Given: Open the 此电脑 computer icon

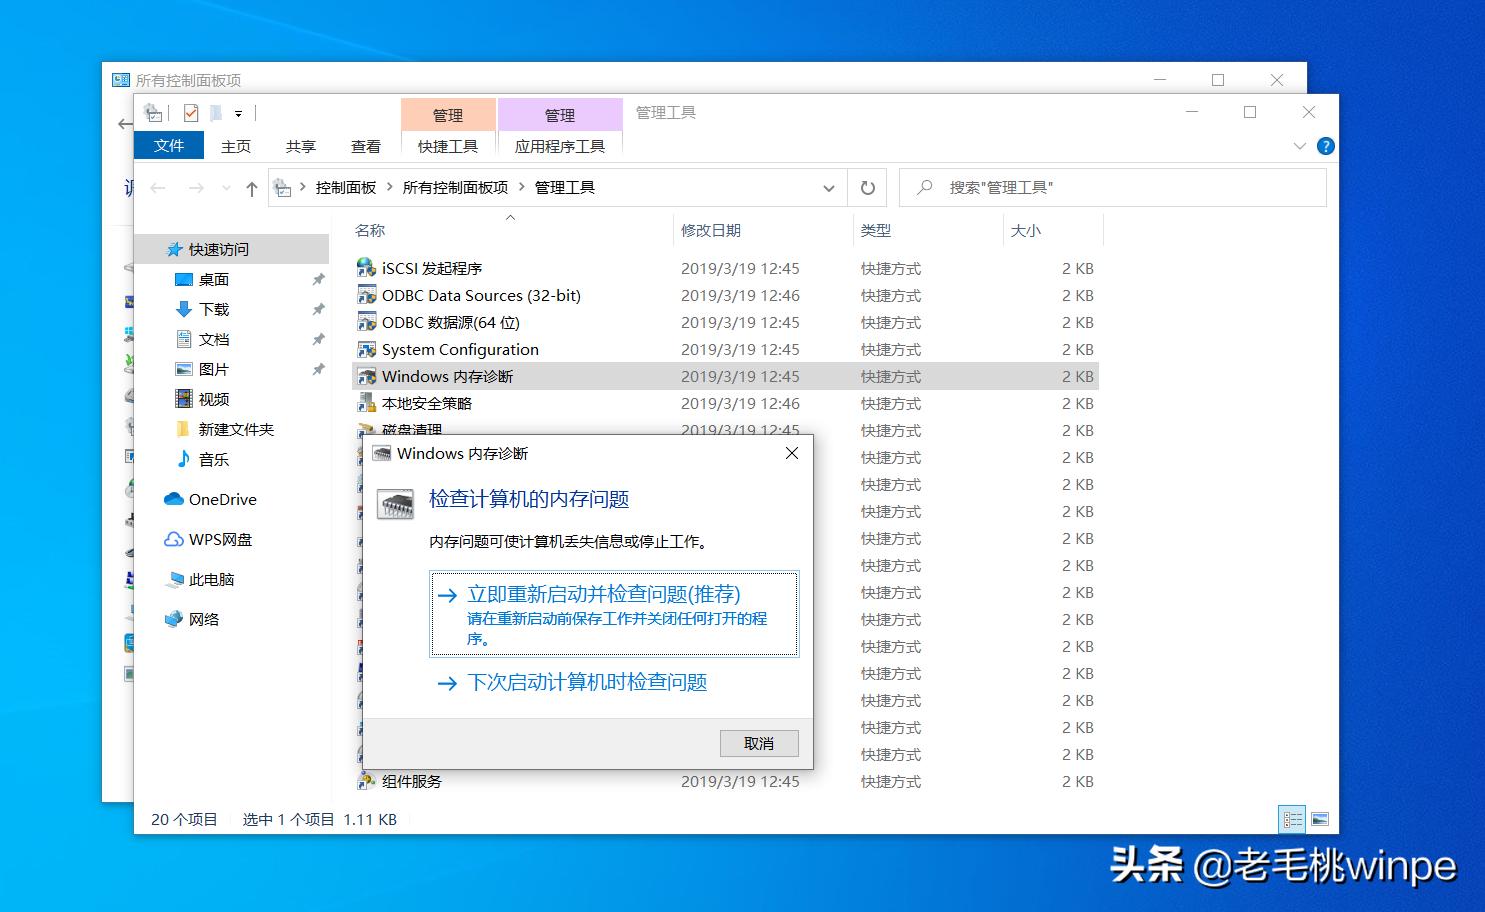Looking at the screenshot, I should (x=177, y=579).
